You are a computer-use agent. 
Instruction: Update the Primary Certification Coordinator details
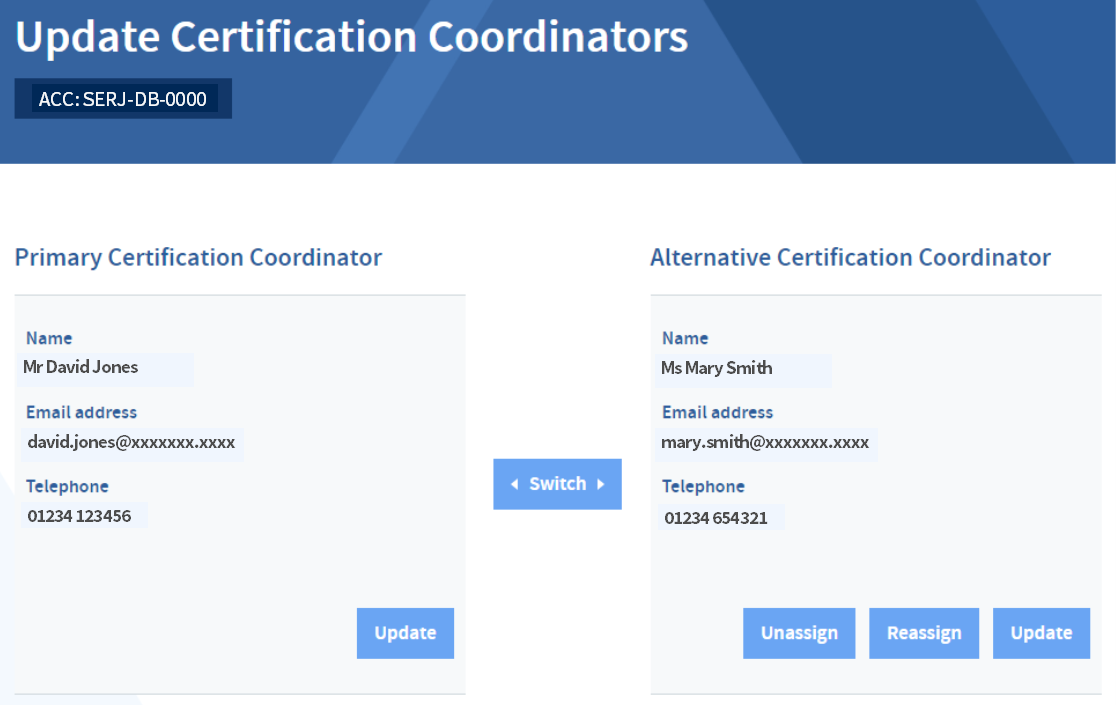coord(405,633)
